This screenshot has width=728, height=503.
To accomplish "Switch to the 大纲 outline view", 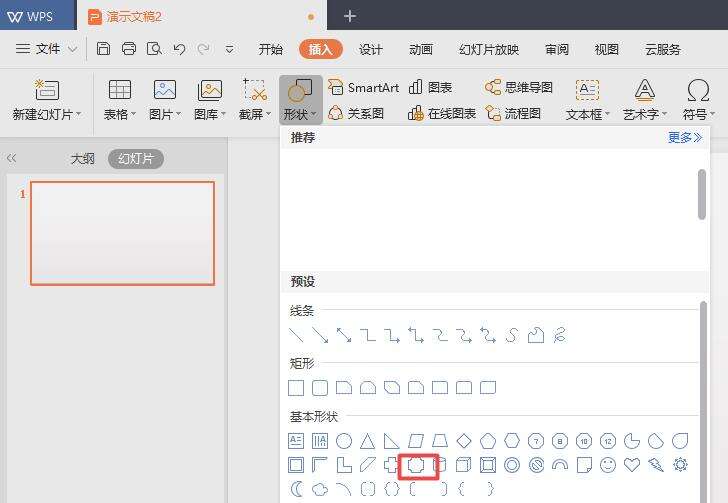I will (82, 159).
